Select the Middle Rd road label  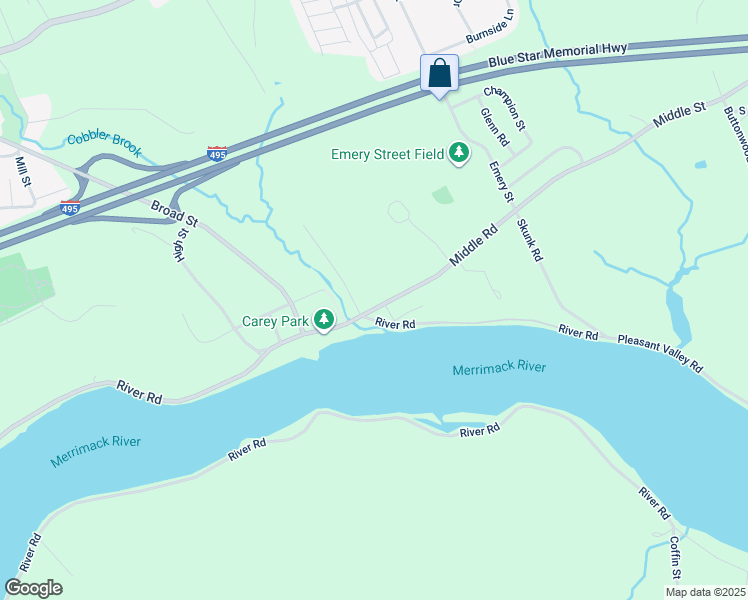474,245
